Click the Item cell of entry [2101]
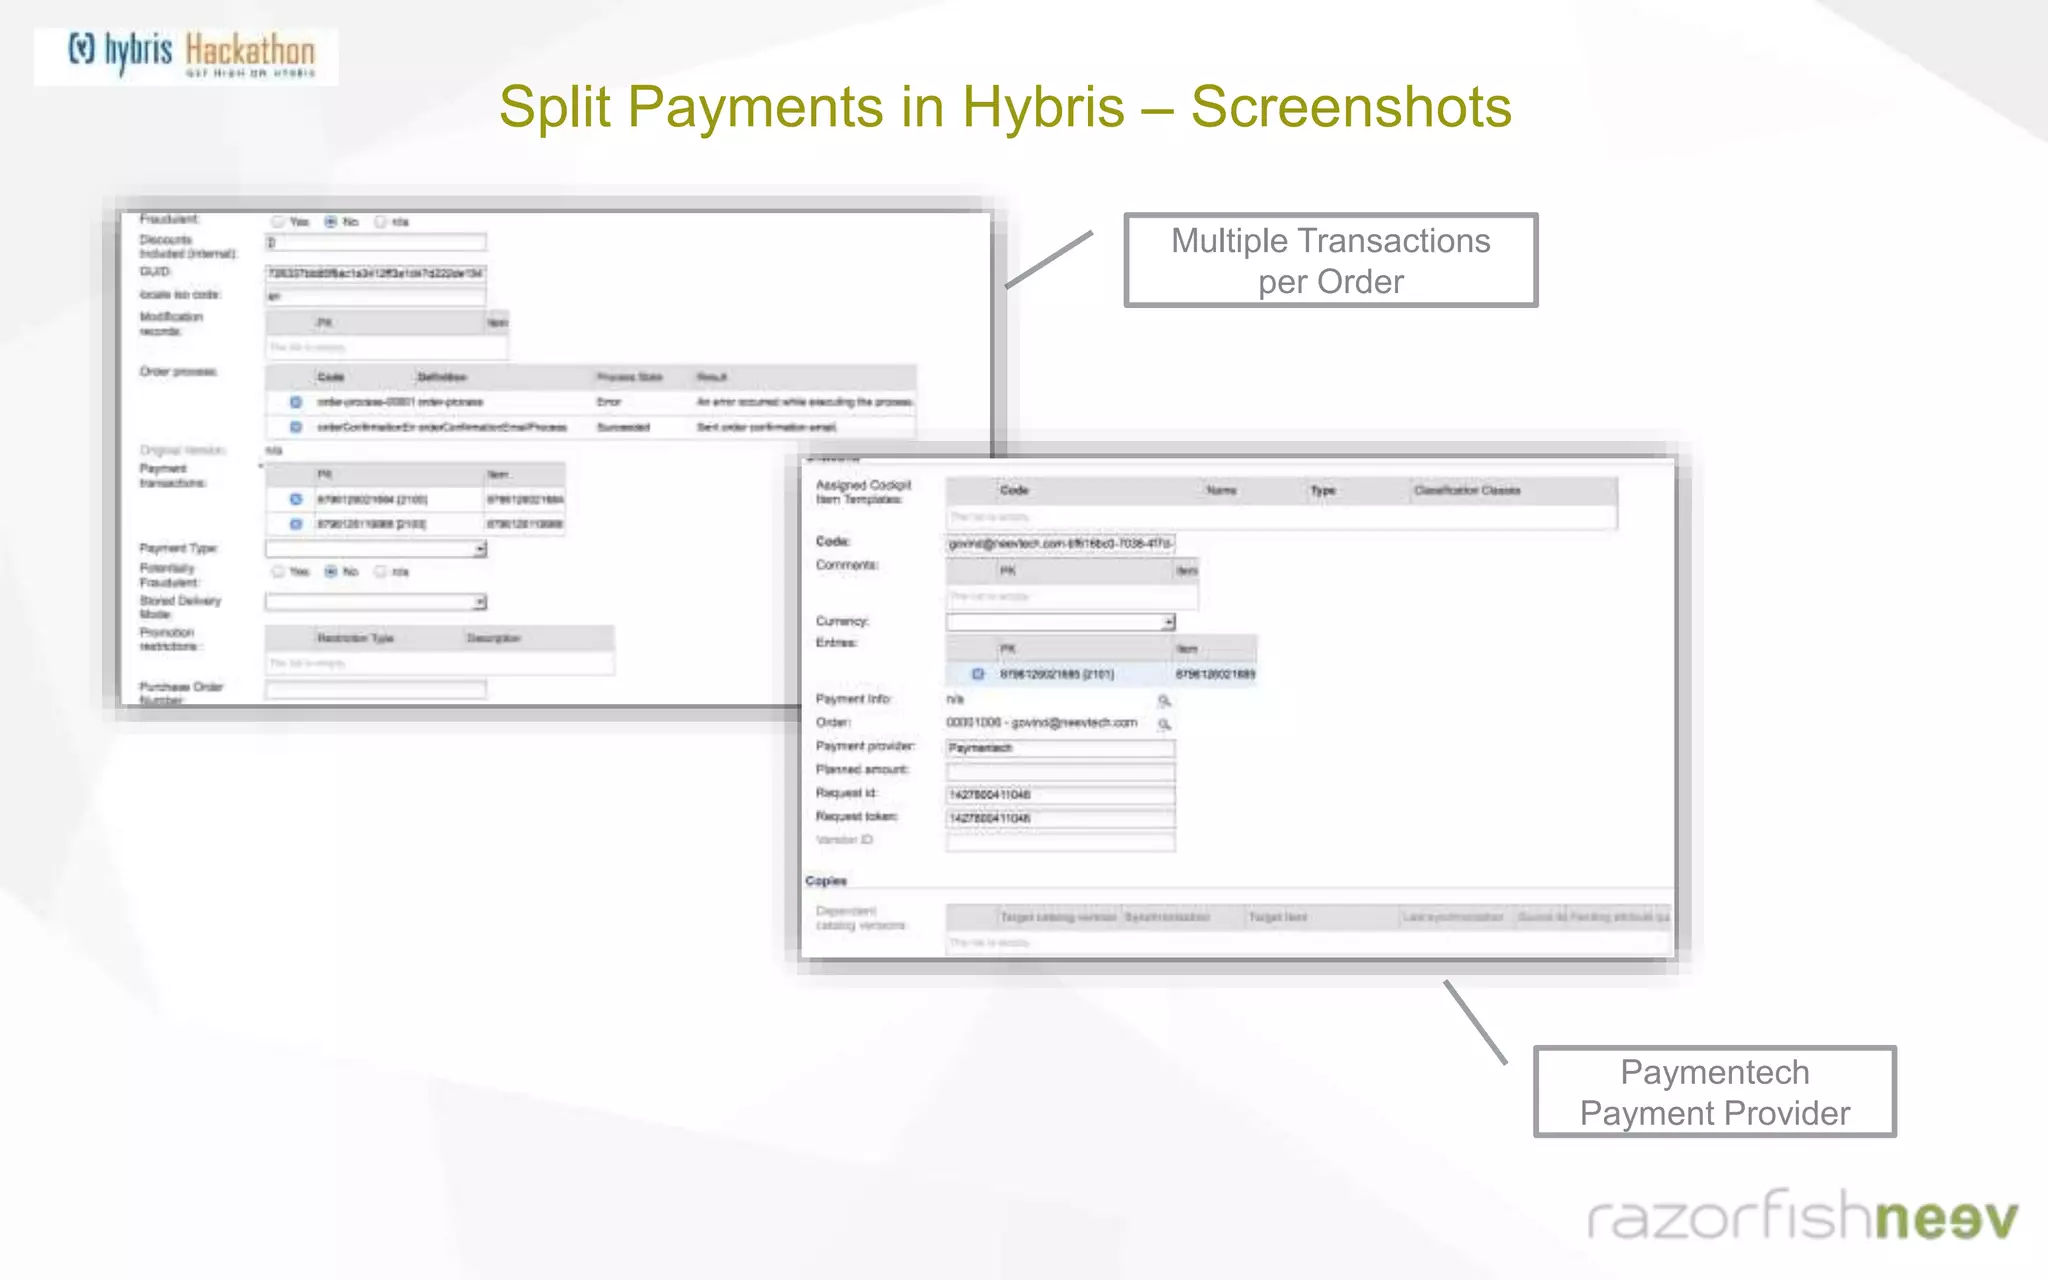 (1215, 674)
